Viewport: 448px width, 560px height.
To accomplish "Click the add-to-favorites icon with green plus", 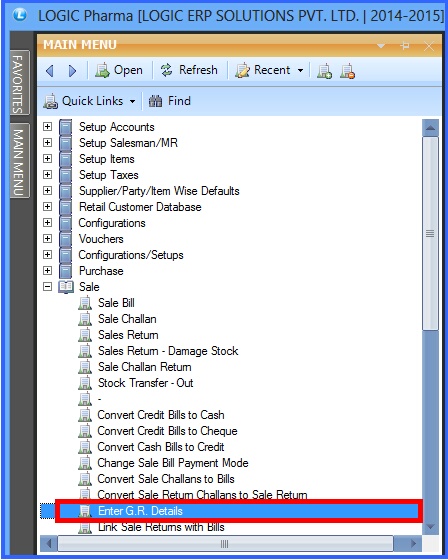I will pyautogui.click(x=324, y=71).
